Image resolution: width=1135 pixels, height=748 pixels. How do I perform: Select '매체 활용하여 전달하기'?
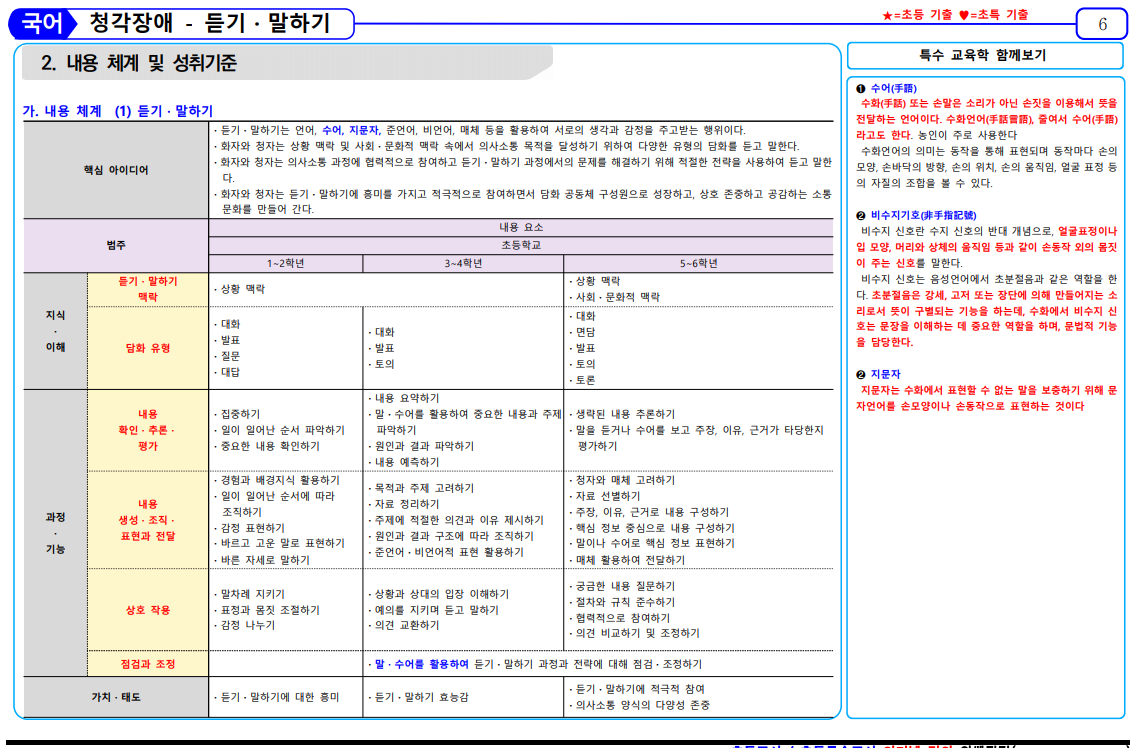[x=630, y=560]
